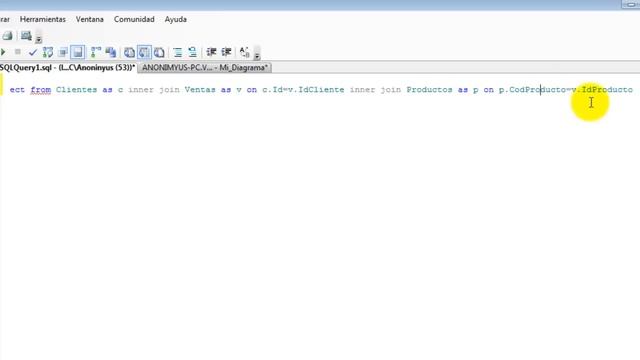Run the query with the Execute button

[3, 52]
